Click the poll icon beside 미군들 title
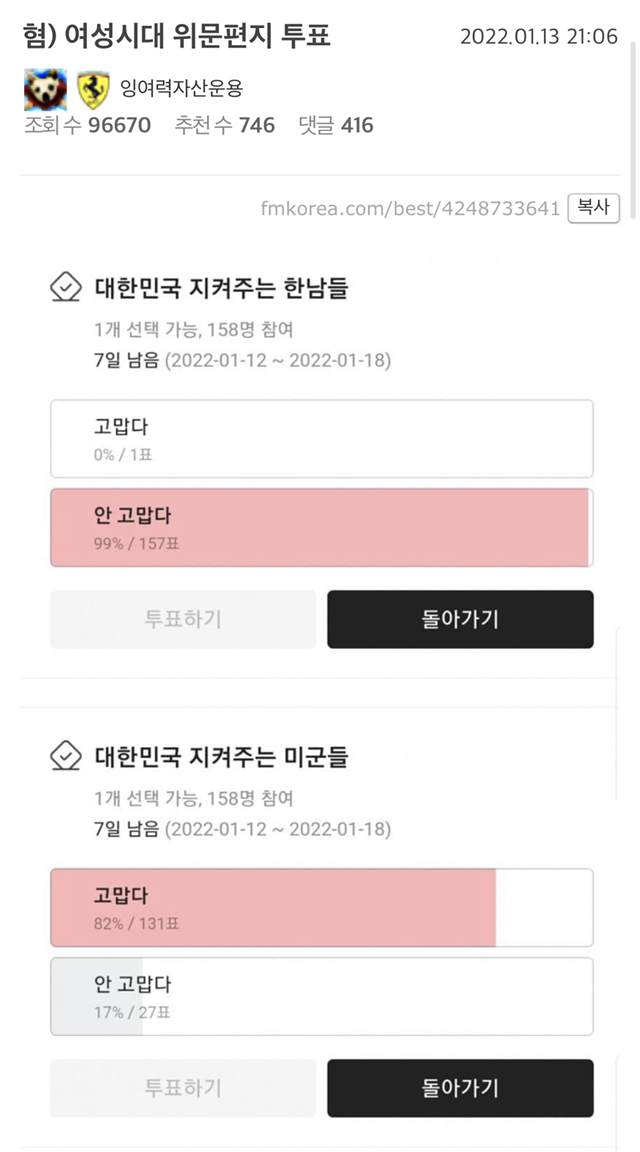The height and width of the screenshot is (1152, 640). point(66,758)
